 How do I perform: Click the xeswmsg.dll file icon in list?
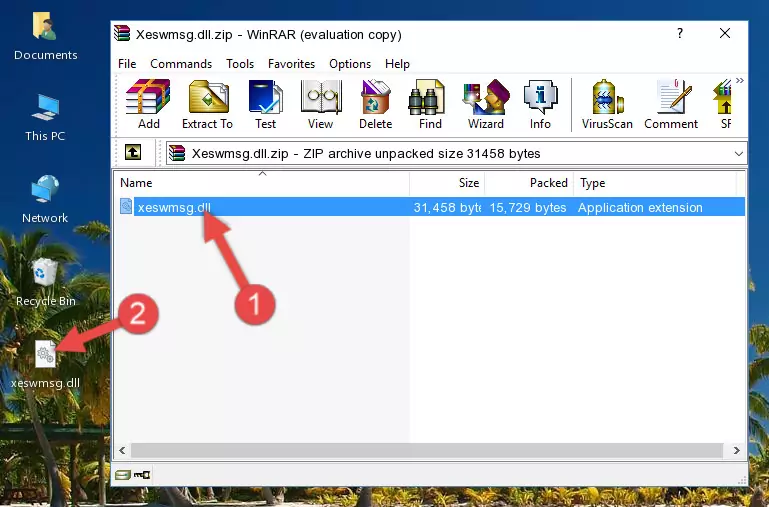point(126,206)
